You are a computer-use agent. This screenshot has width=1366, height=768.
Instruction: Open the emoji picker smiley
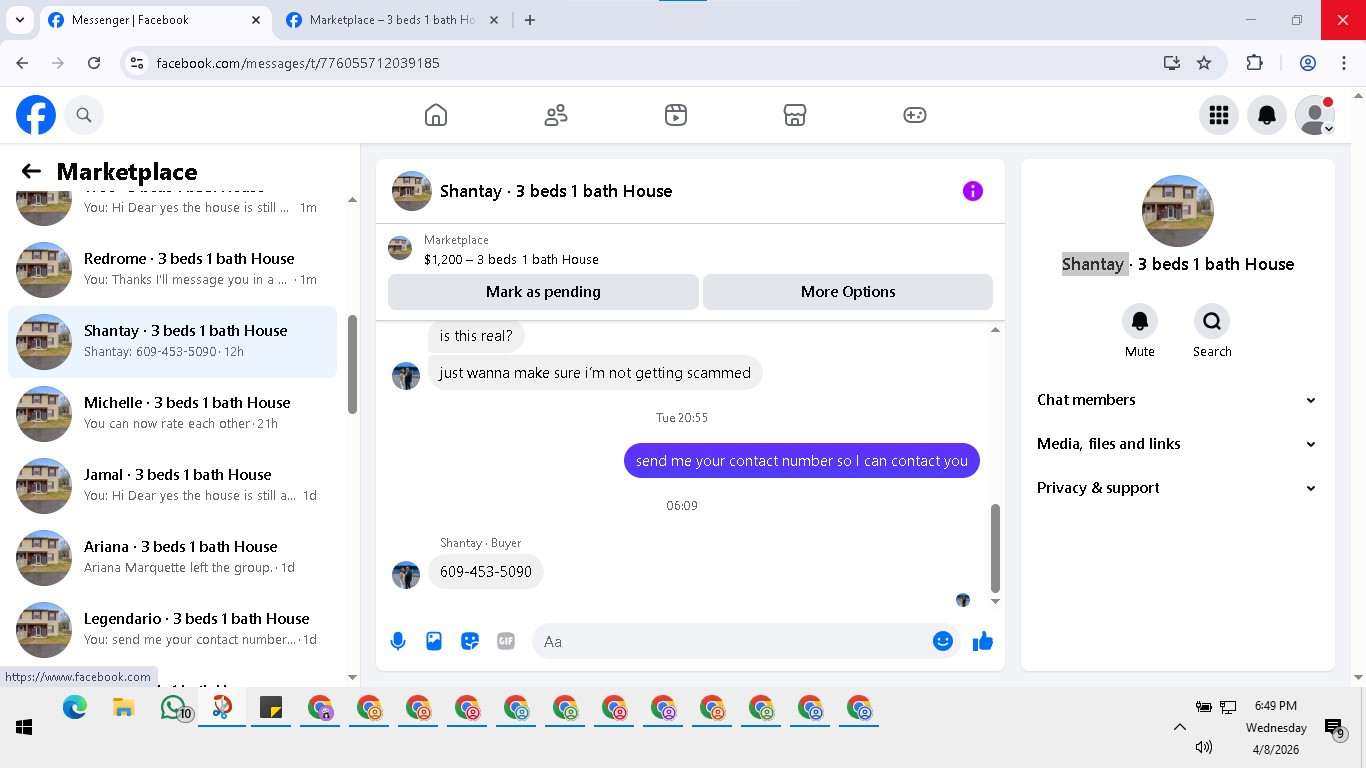coord(943,641)
